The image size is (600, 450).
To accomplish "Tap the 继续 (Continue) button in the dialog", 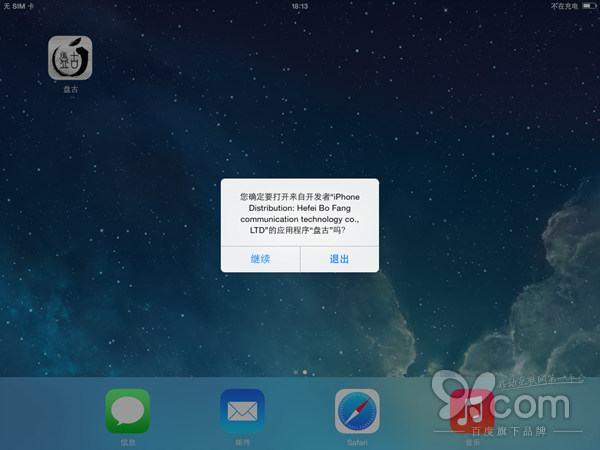I will pyautogui.click(x=260, y=259).
